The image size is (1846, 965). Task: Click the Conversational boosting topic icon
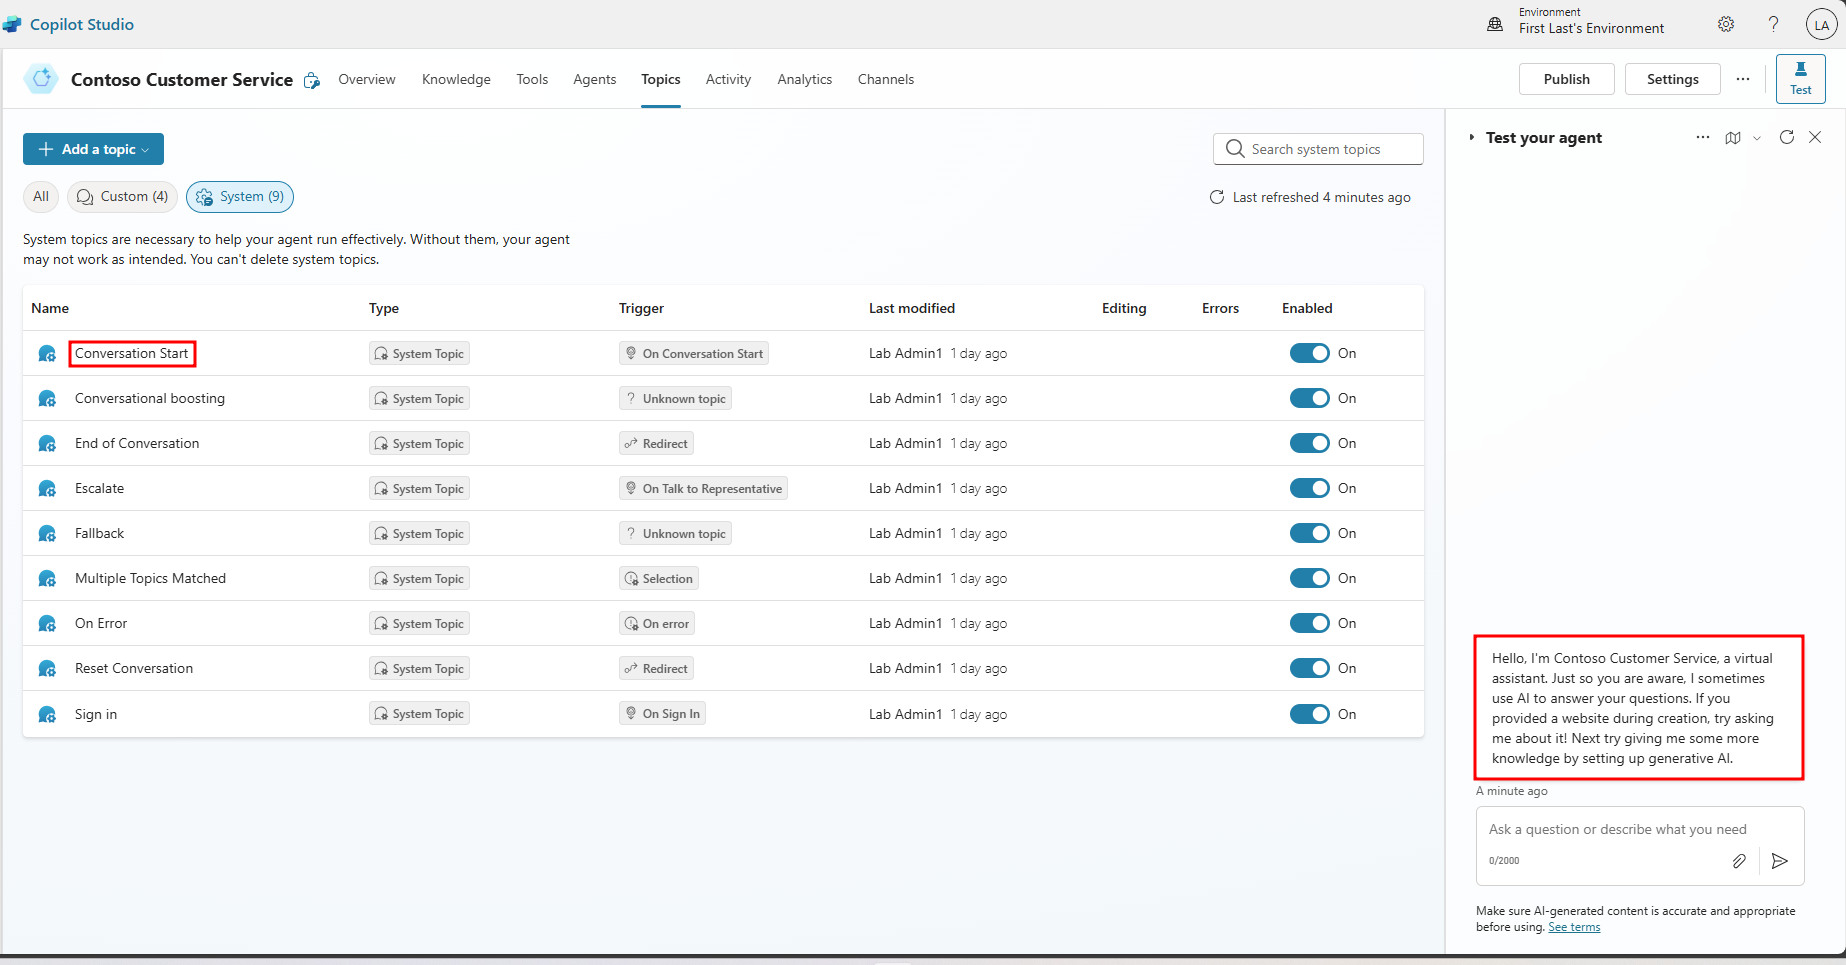point(47,398)
